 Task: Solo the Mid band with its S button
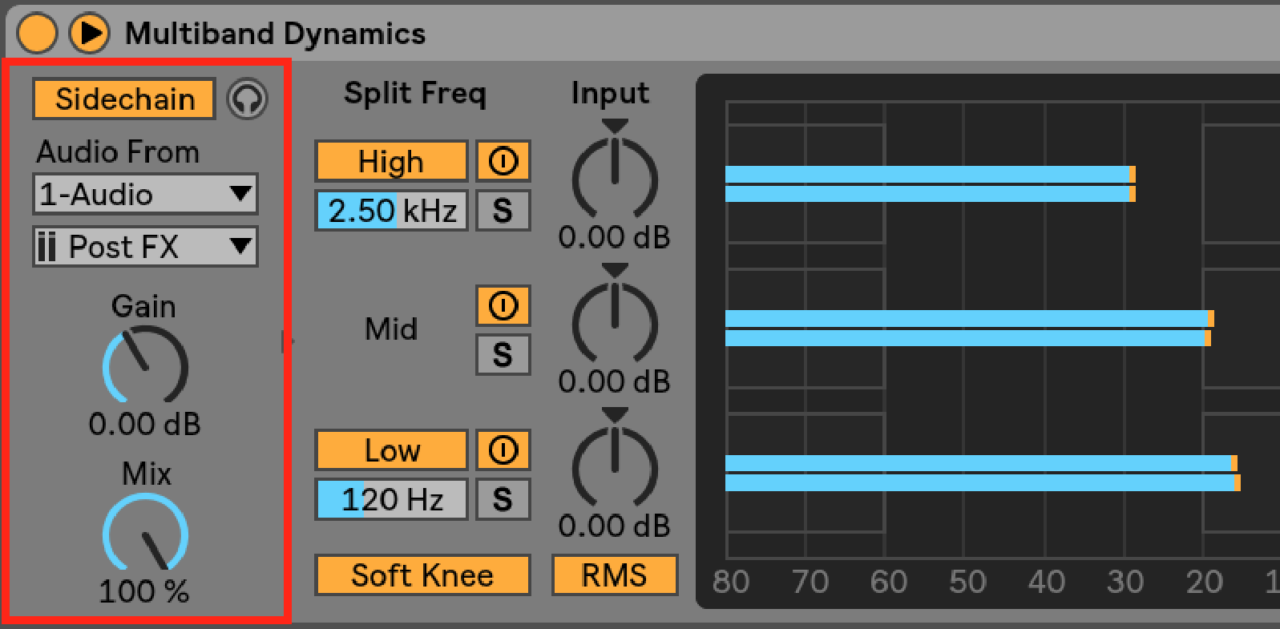503,355
